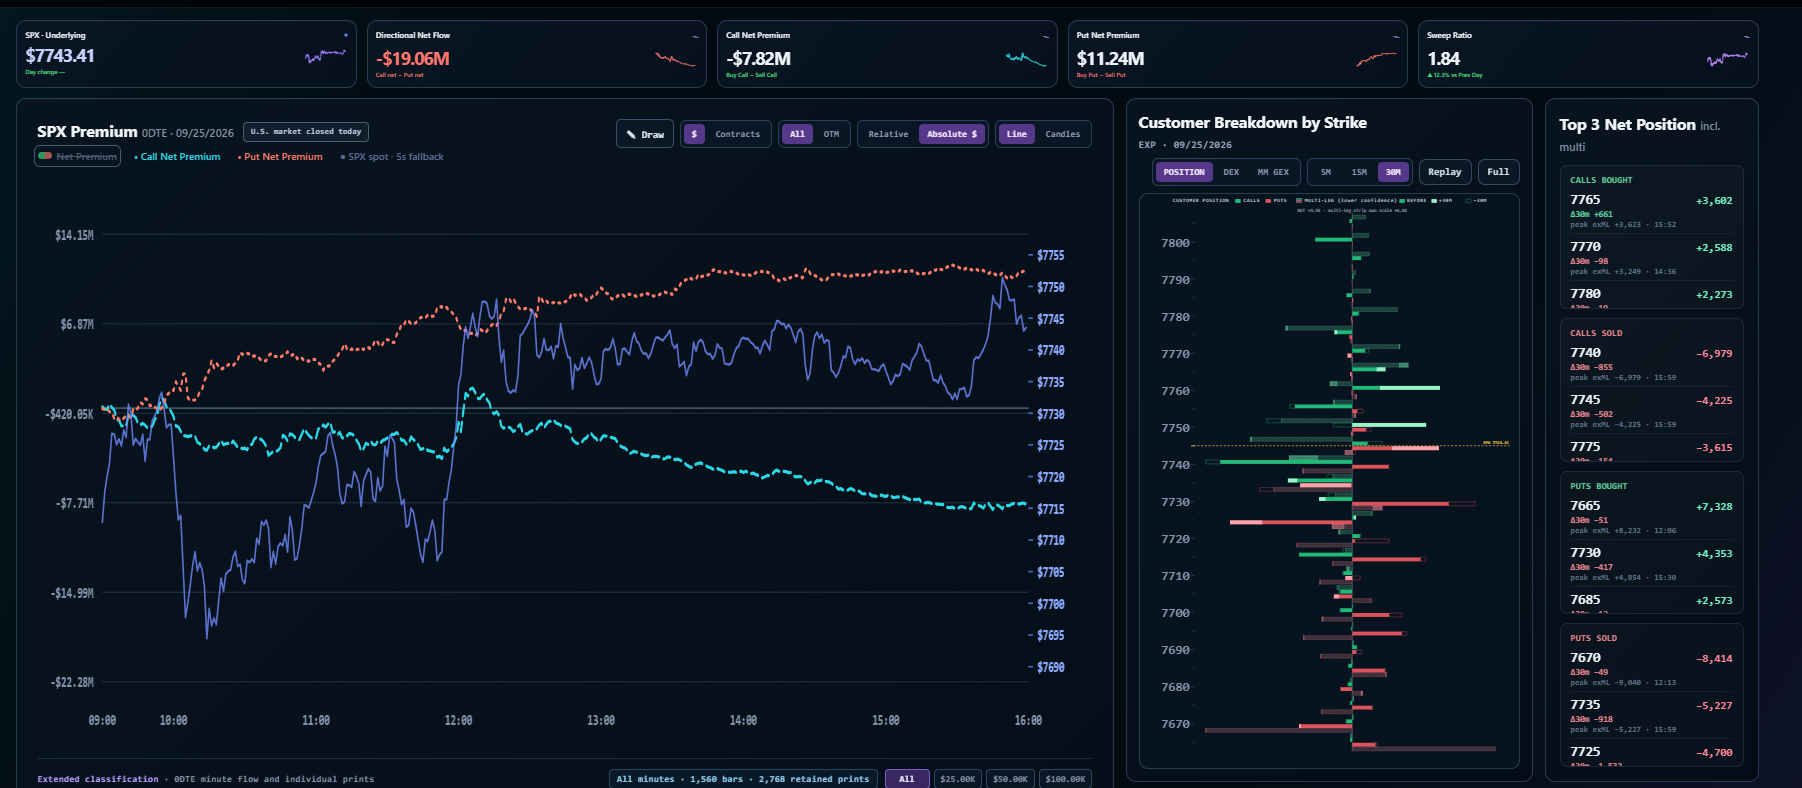Select the 30M interval

(1393, 172)
